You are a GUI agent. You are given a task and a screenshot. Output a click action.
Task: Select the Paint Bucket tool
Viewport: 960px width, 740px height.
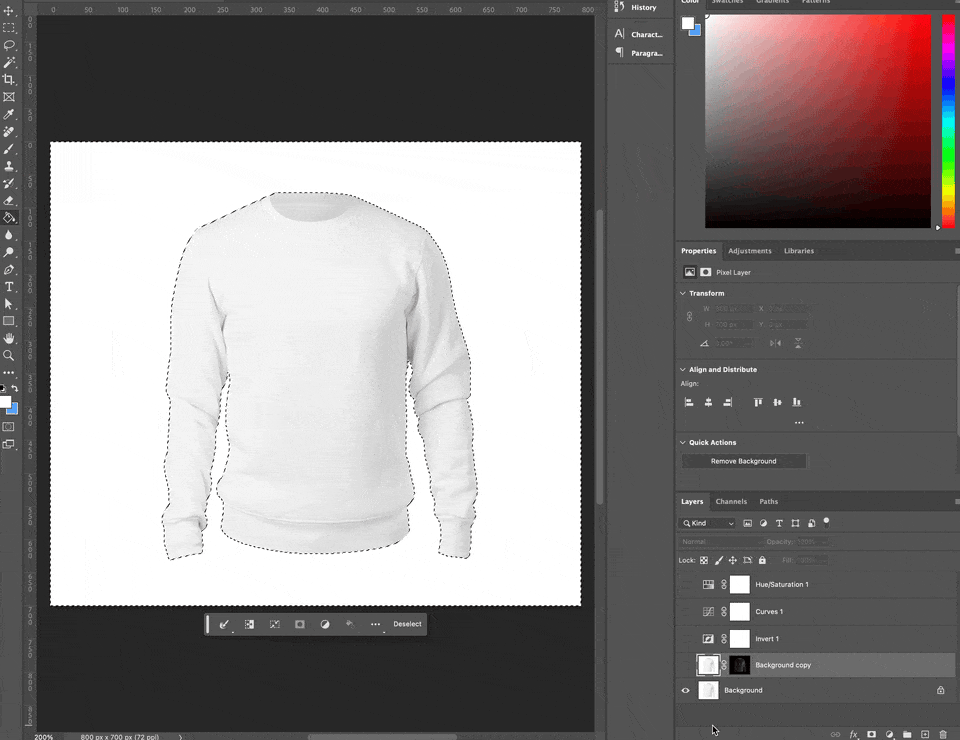[9, 218]
